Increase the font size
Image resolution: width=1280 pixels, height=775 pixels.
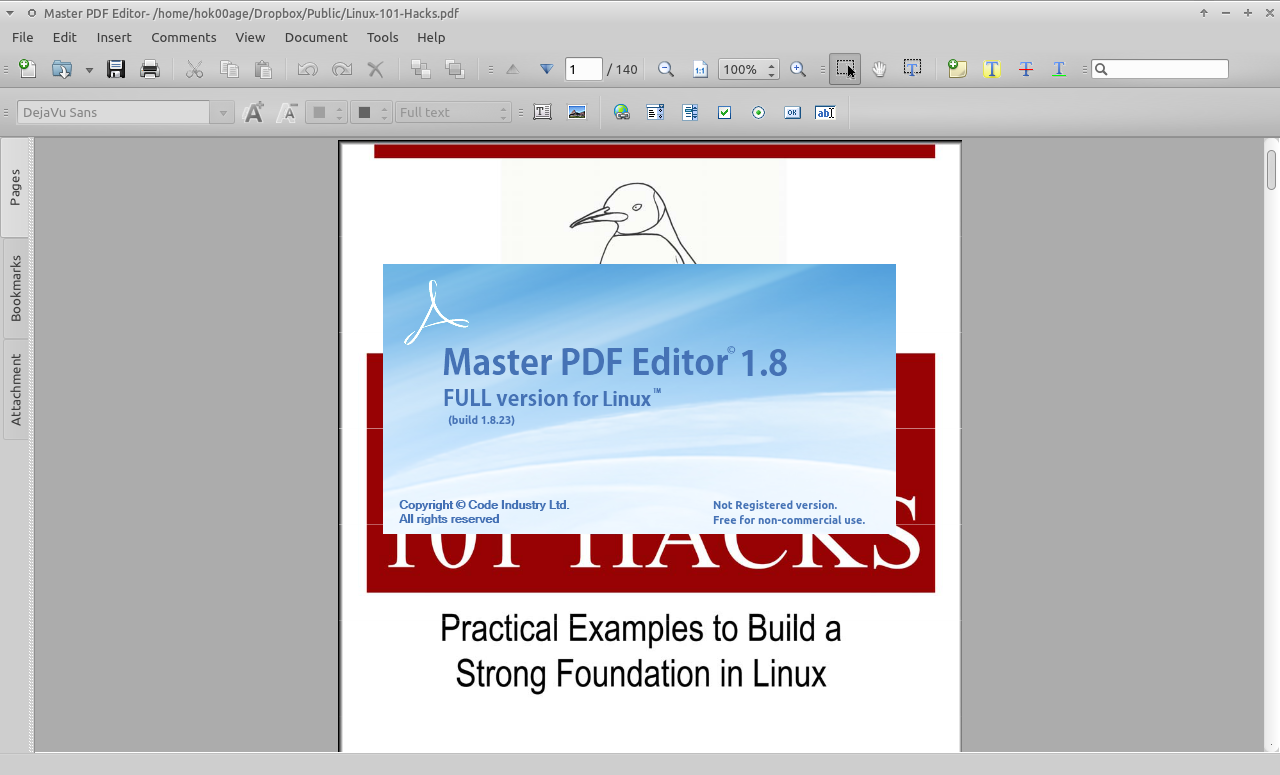point(254,112)
